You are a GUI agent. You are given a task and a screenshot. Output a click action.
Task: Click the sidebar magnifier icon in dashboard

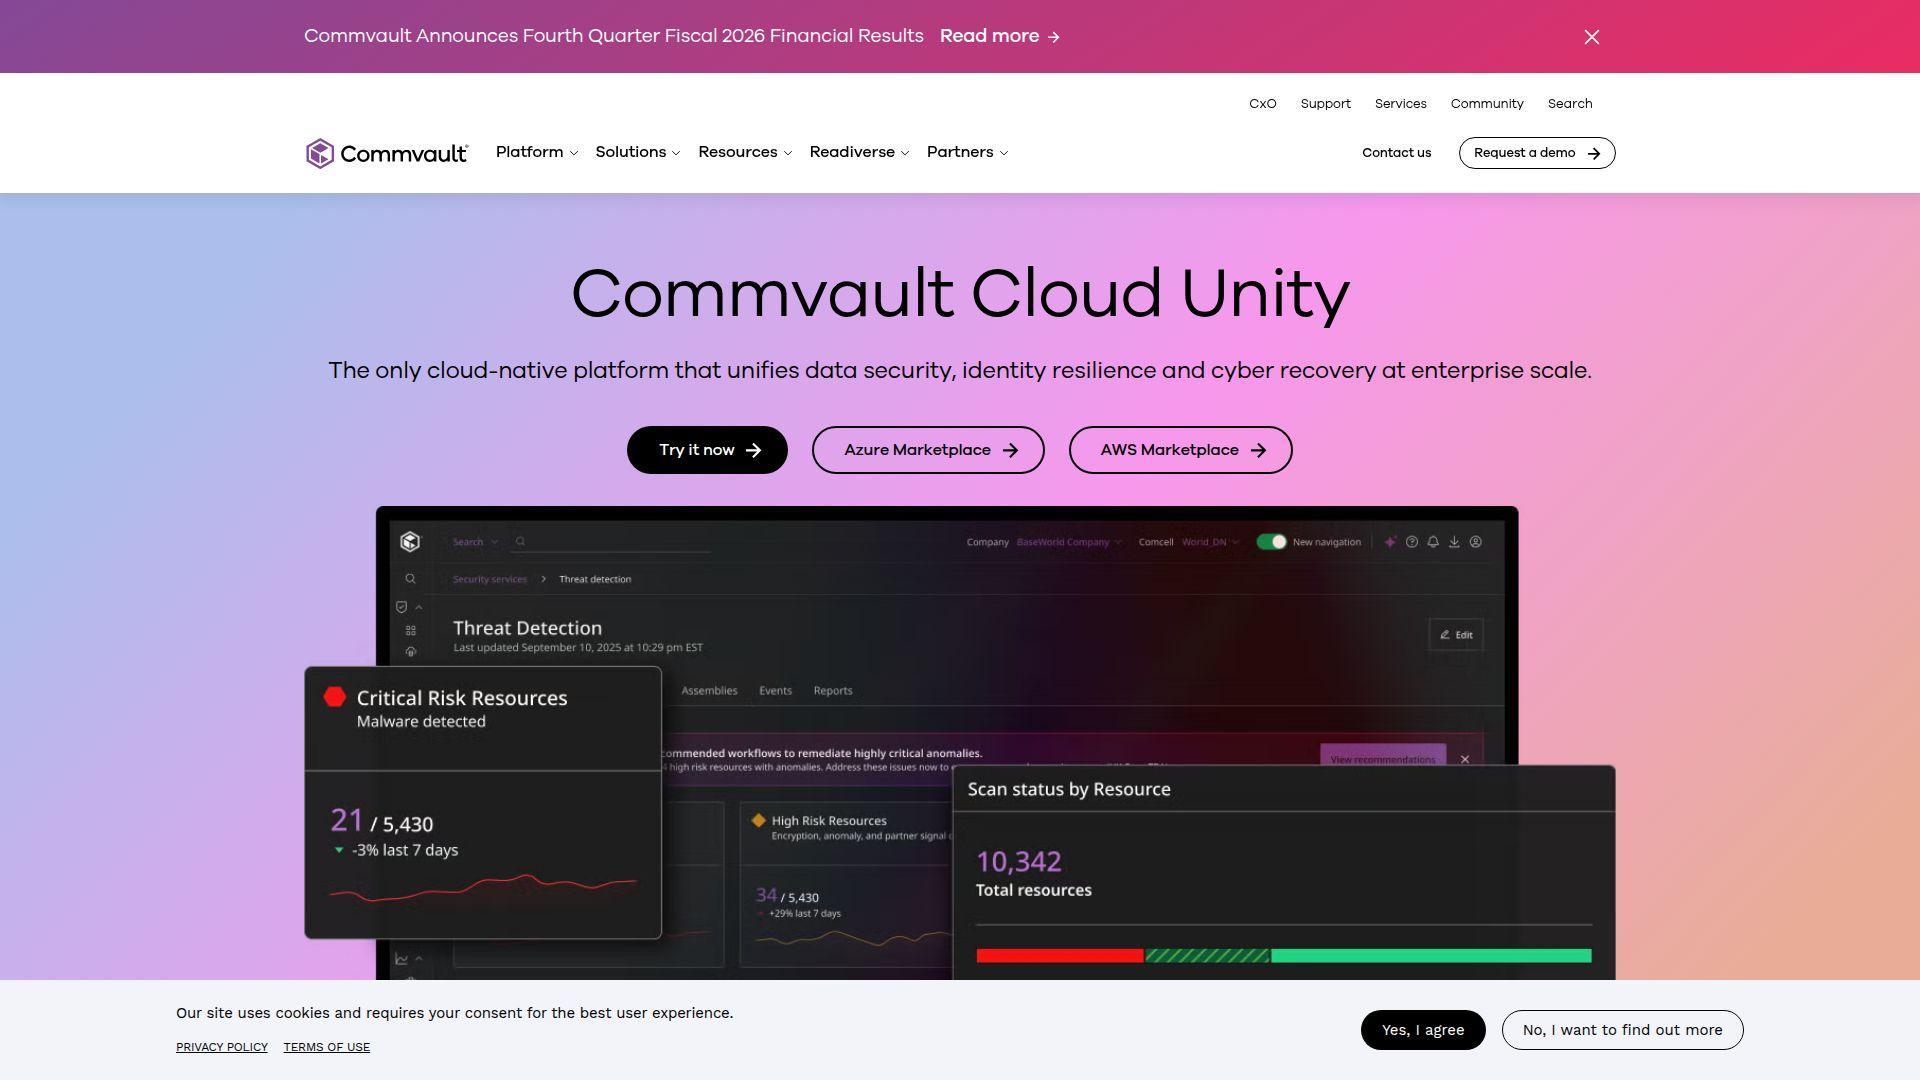pyautogui.click(x=410, y=579)
